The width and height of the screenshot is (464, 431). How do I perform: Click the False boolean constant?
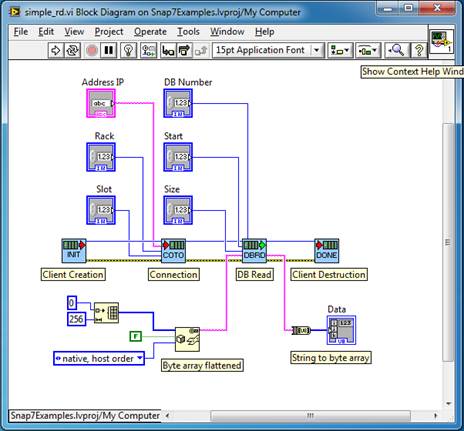click(135, 336)
